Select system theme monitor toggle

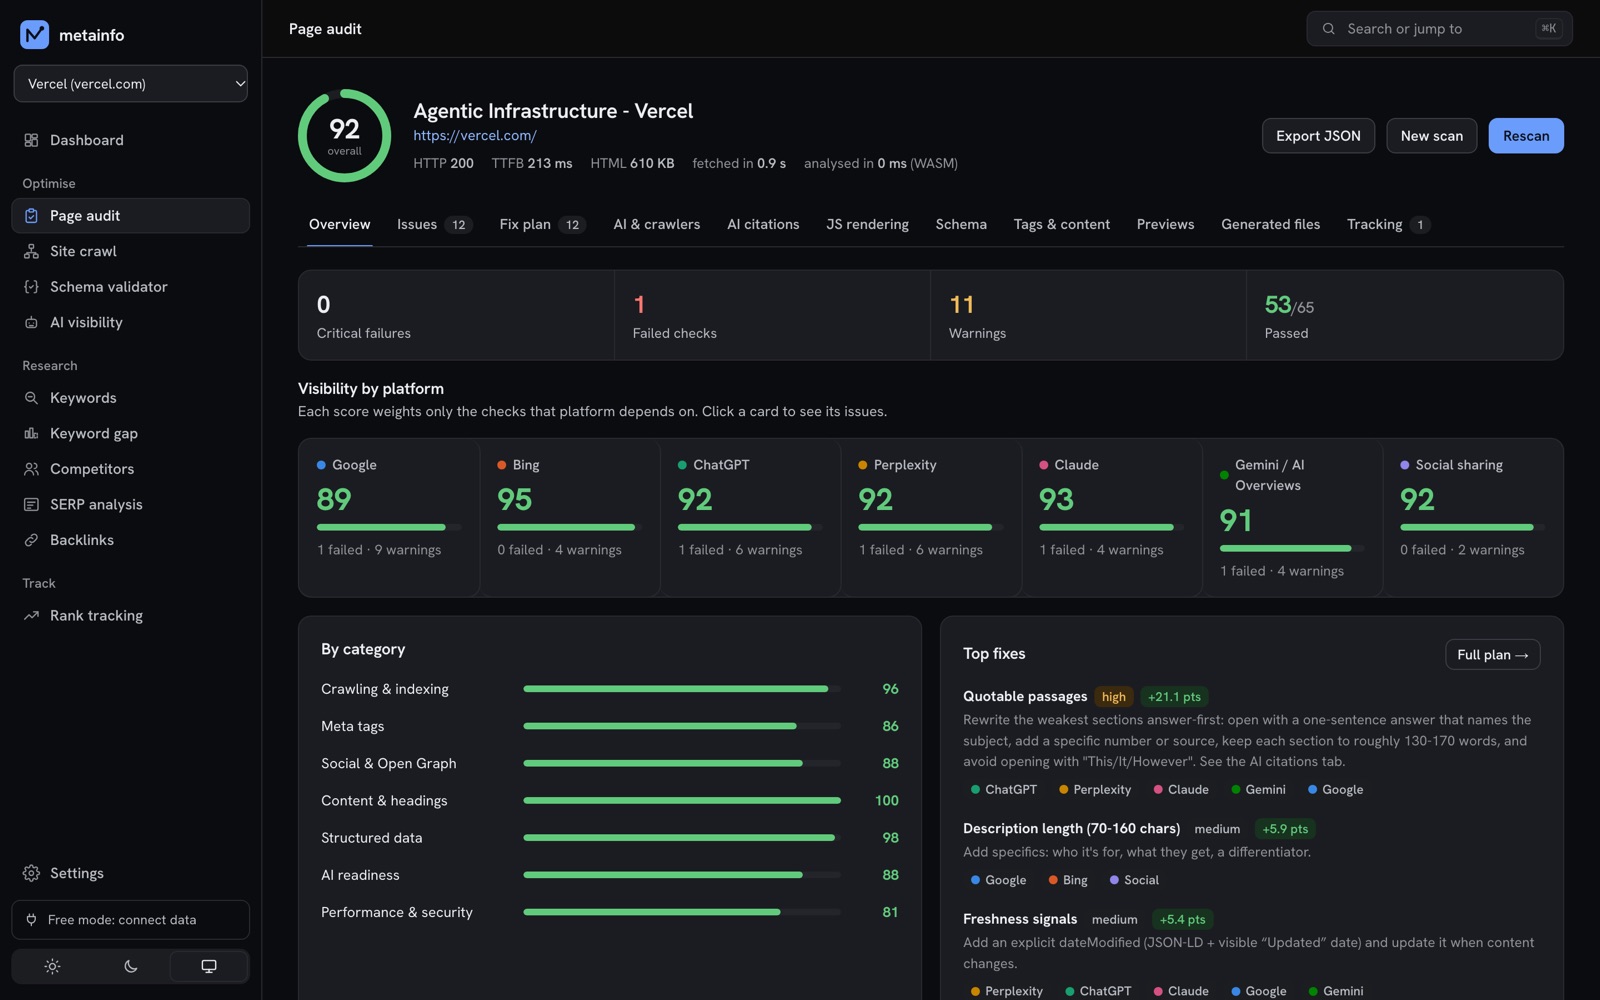[x=209, y=966]
